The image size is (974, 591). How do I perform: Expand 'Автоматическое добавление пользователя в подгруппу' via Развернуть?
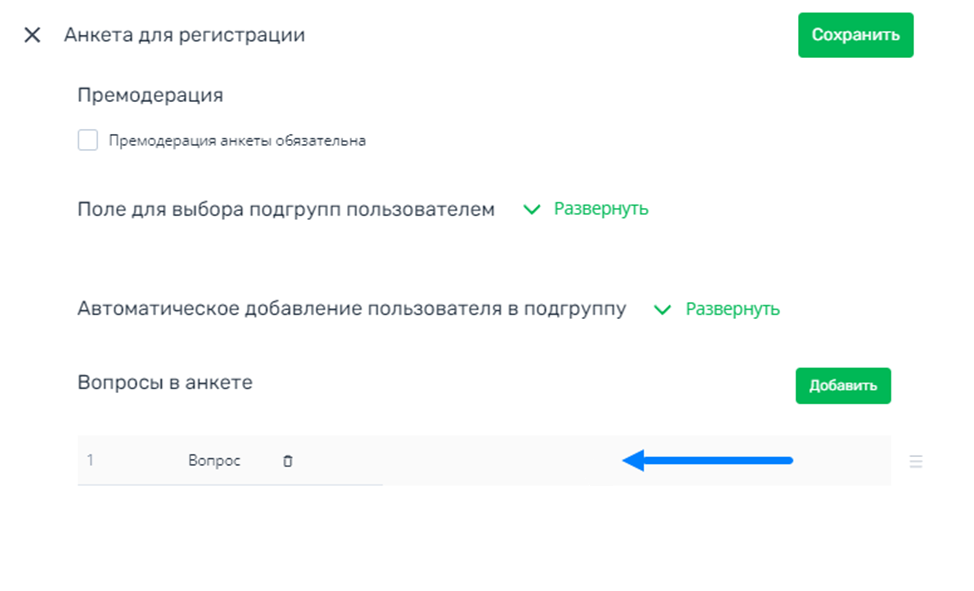point(732,309)
